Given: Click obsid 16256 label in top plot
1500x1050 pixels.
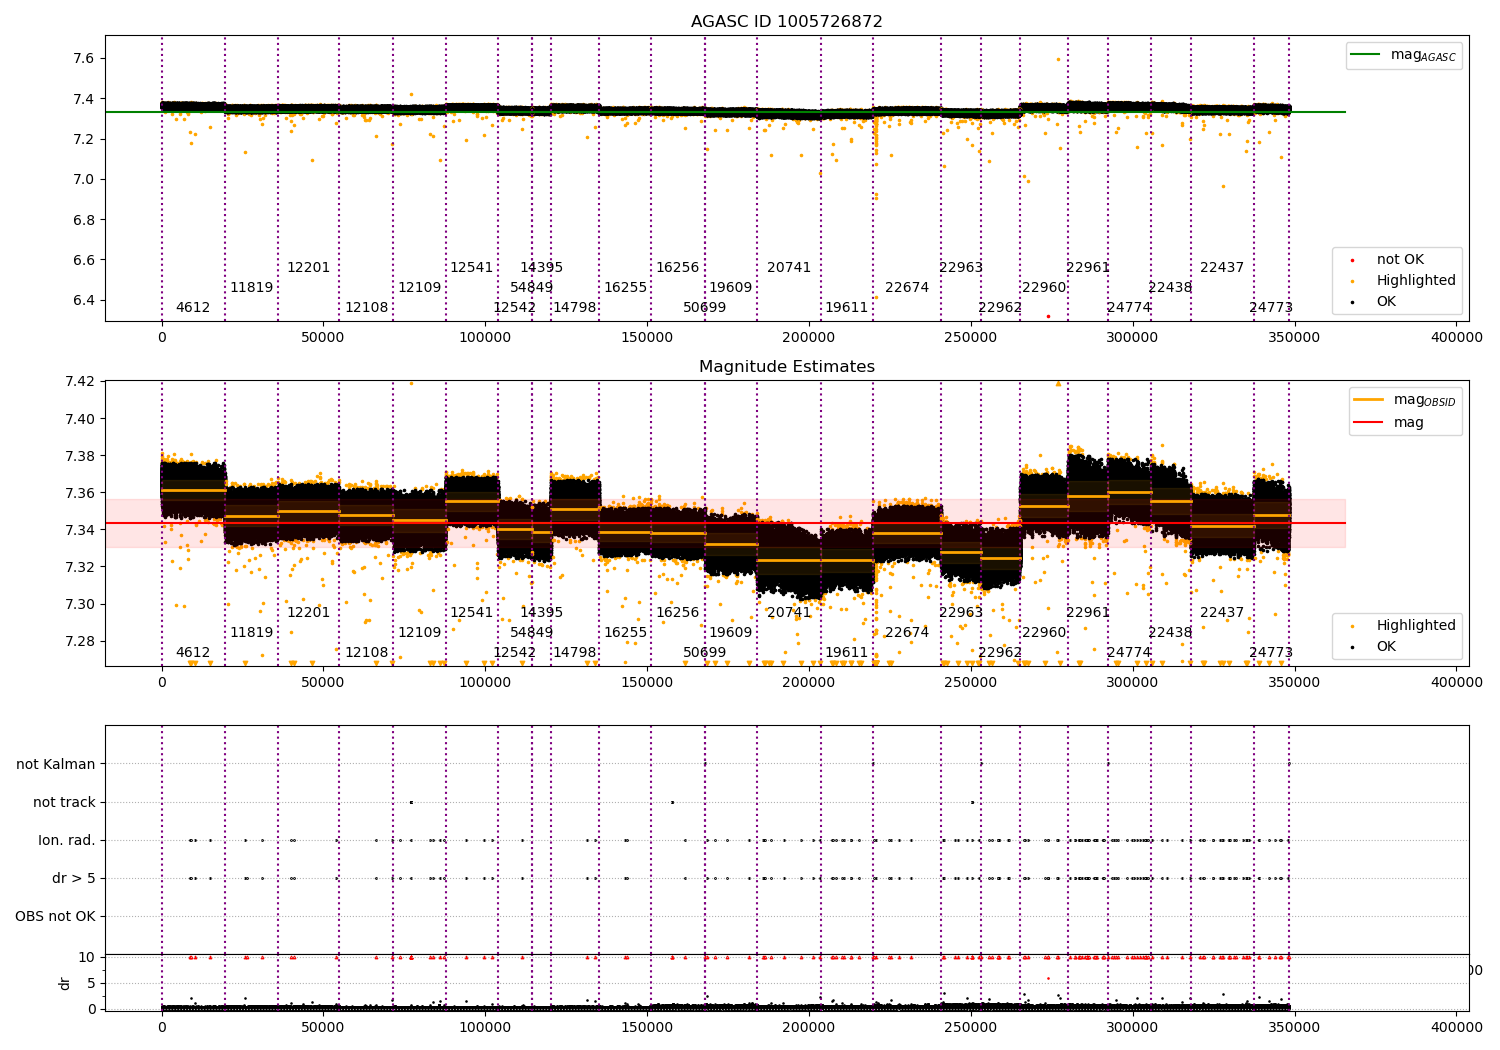Looking at the screenshot, I should [x=678, y=268].
